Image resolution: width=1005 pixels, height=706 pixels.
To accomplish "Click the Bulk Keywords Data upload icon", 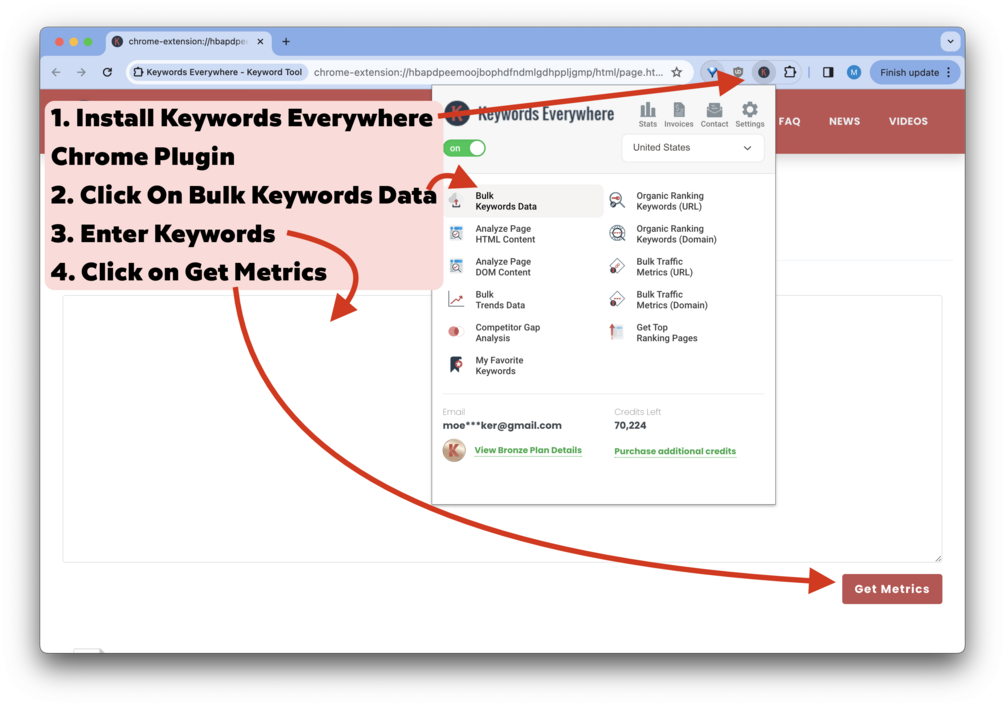I will [x=456, y=201].
